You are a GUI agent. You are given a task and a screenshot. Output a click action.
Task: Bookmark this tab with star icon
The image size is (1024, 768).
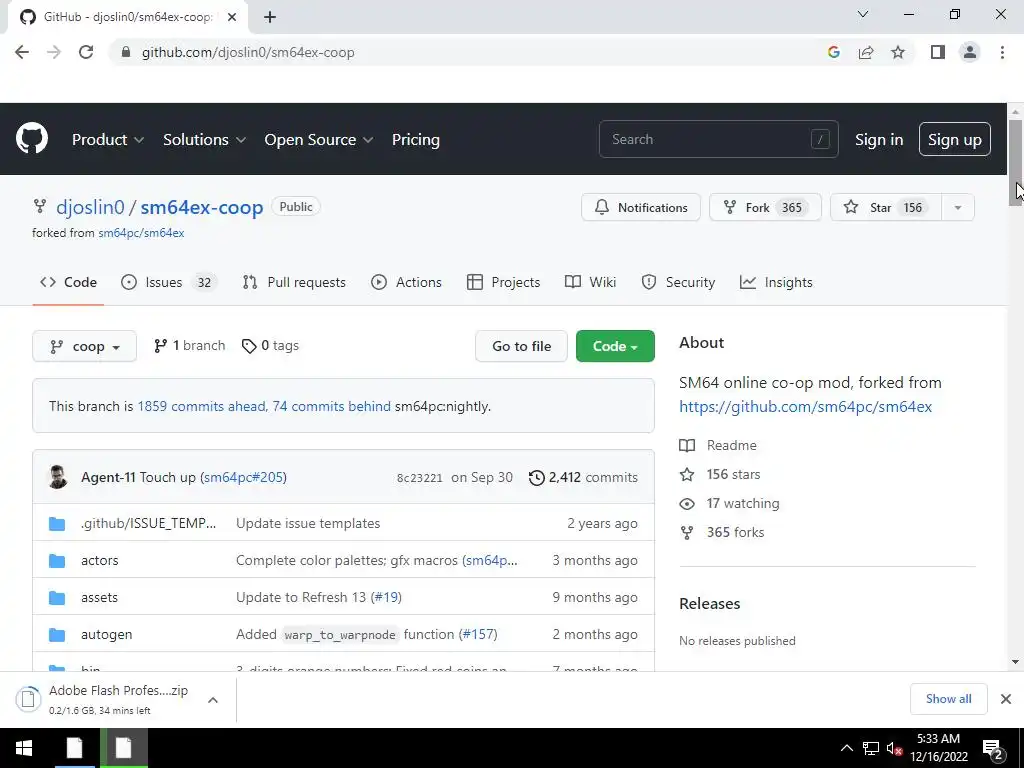[898, 52]
